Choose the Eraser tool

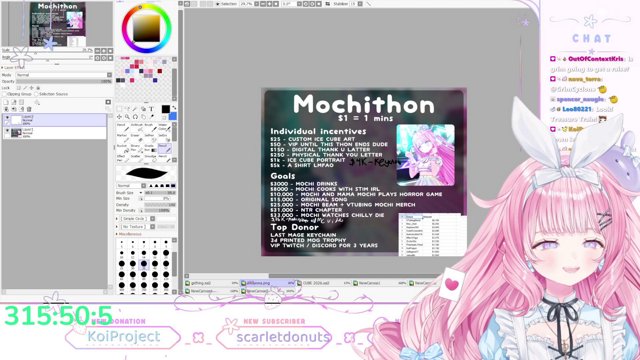(x=137, y=139)
